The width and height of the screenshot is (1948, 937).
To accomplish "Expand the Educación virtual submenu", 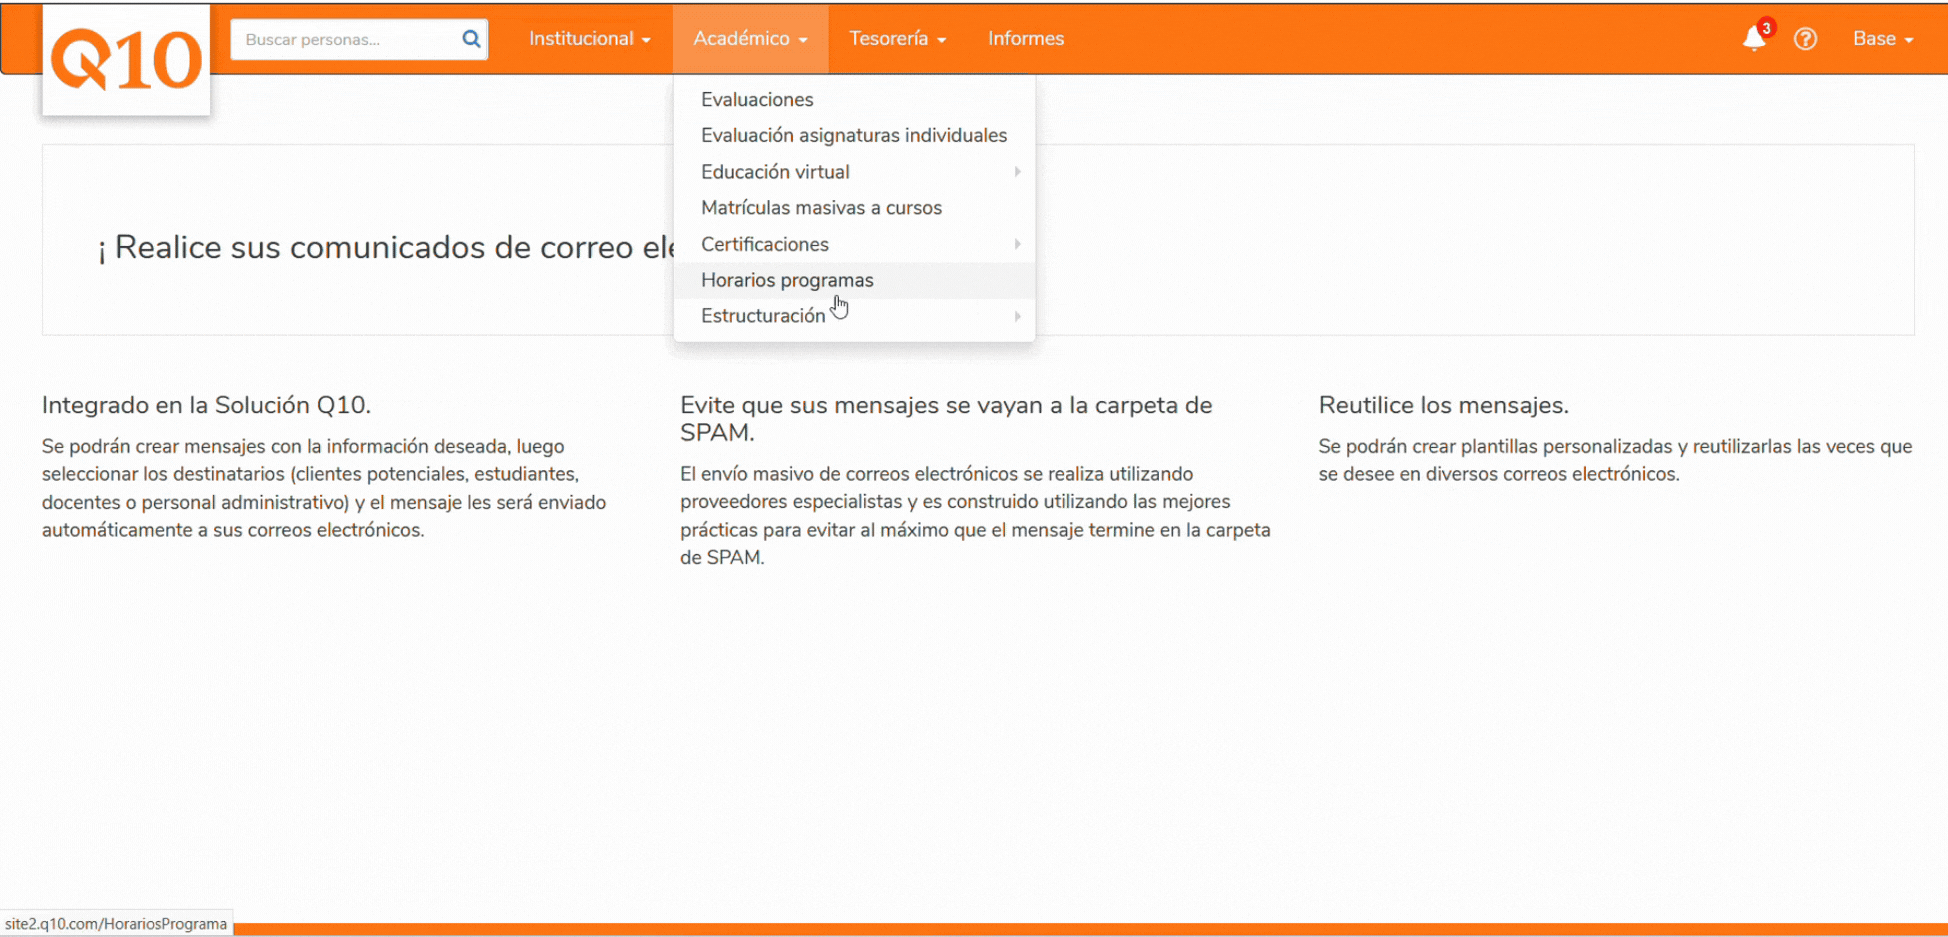I will pos(854,171).
